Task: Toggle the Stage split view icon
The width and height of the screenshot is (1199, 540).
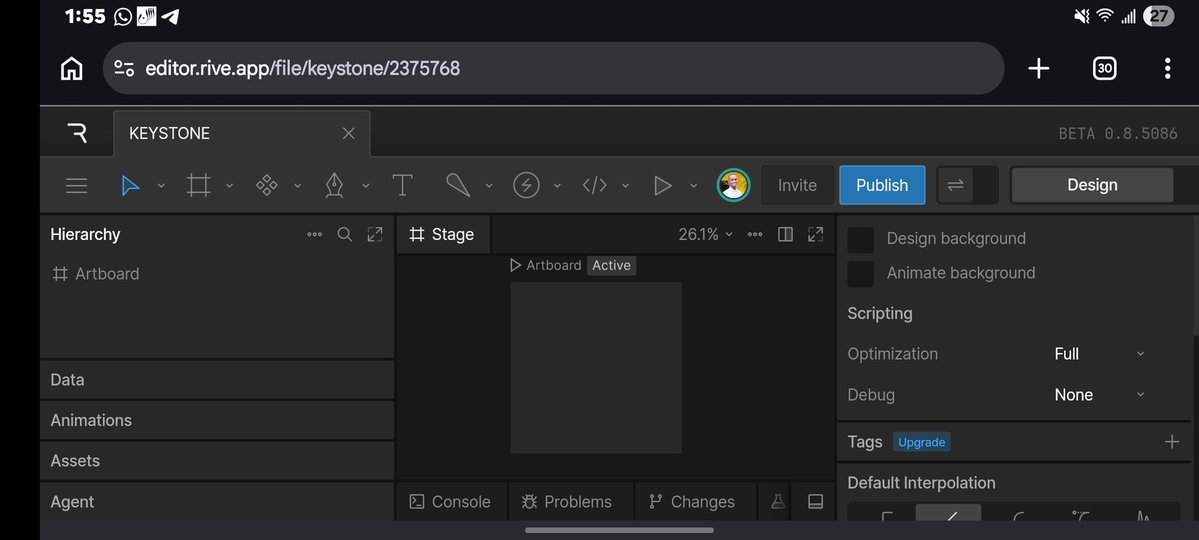Action: [785, 235]
